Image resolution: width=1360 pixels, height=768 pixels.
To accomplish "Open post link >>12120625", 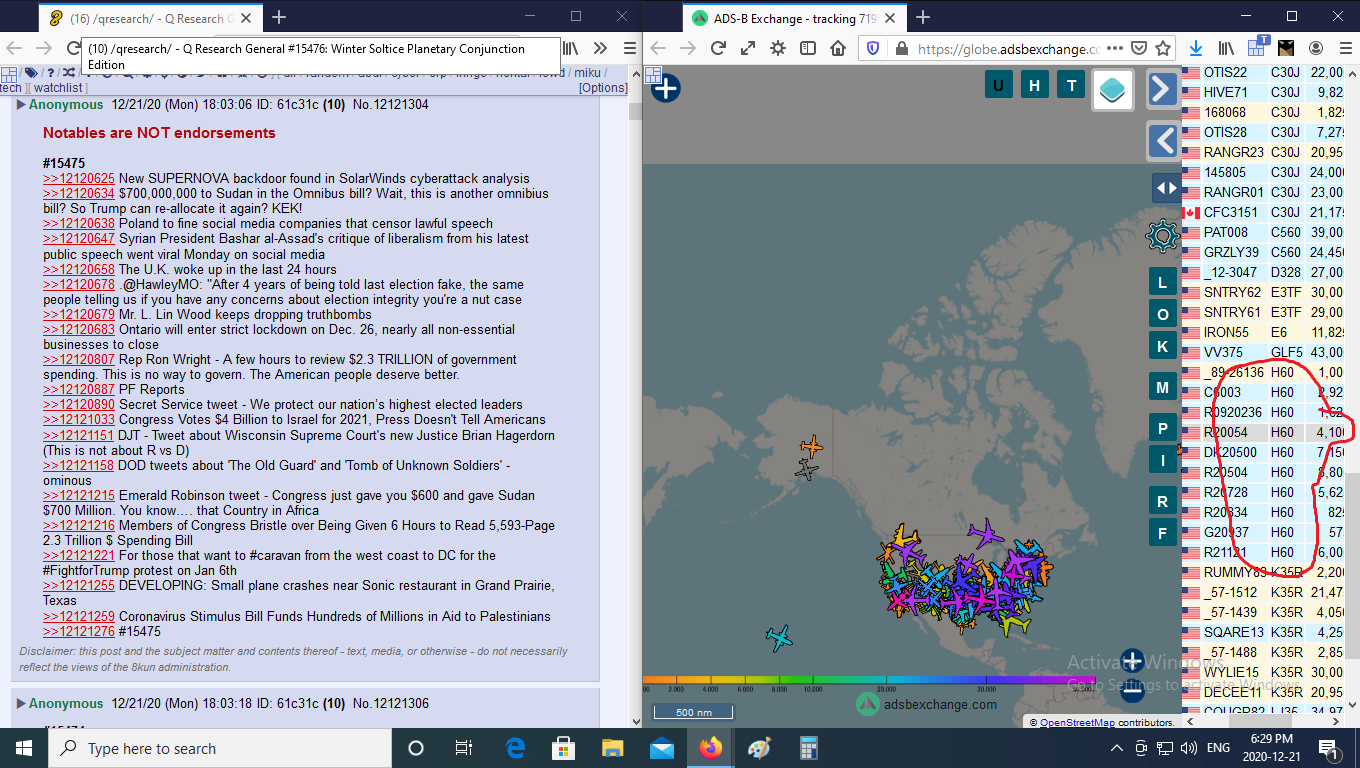I will (x=78, y=178).
